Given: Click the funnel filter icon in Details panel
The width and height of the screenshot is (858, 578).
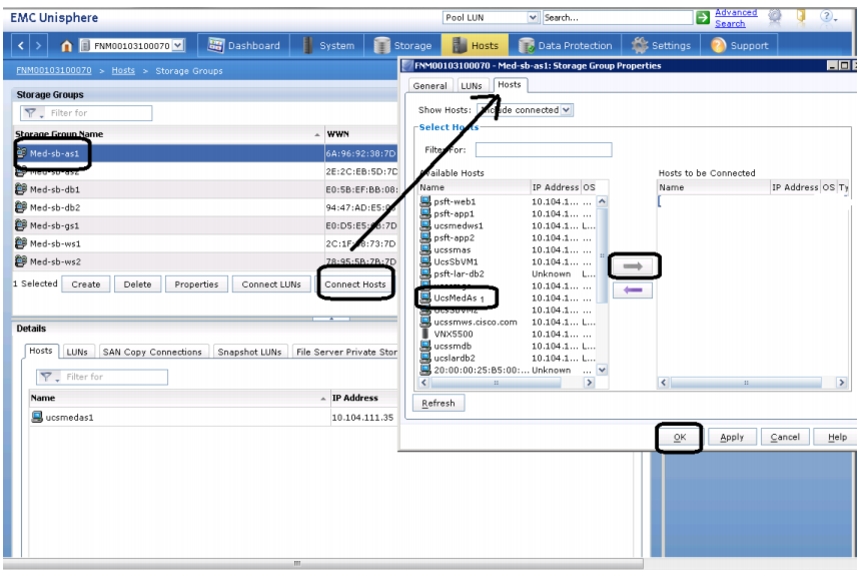Looking at the screenshot, I should 47,377.
